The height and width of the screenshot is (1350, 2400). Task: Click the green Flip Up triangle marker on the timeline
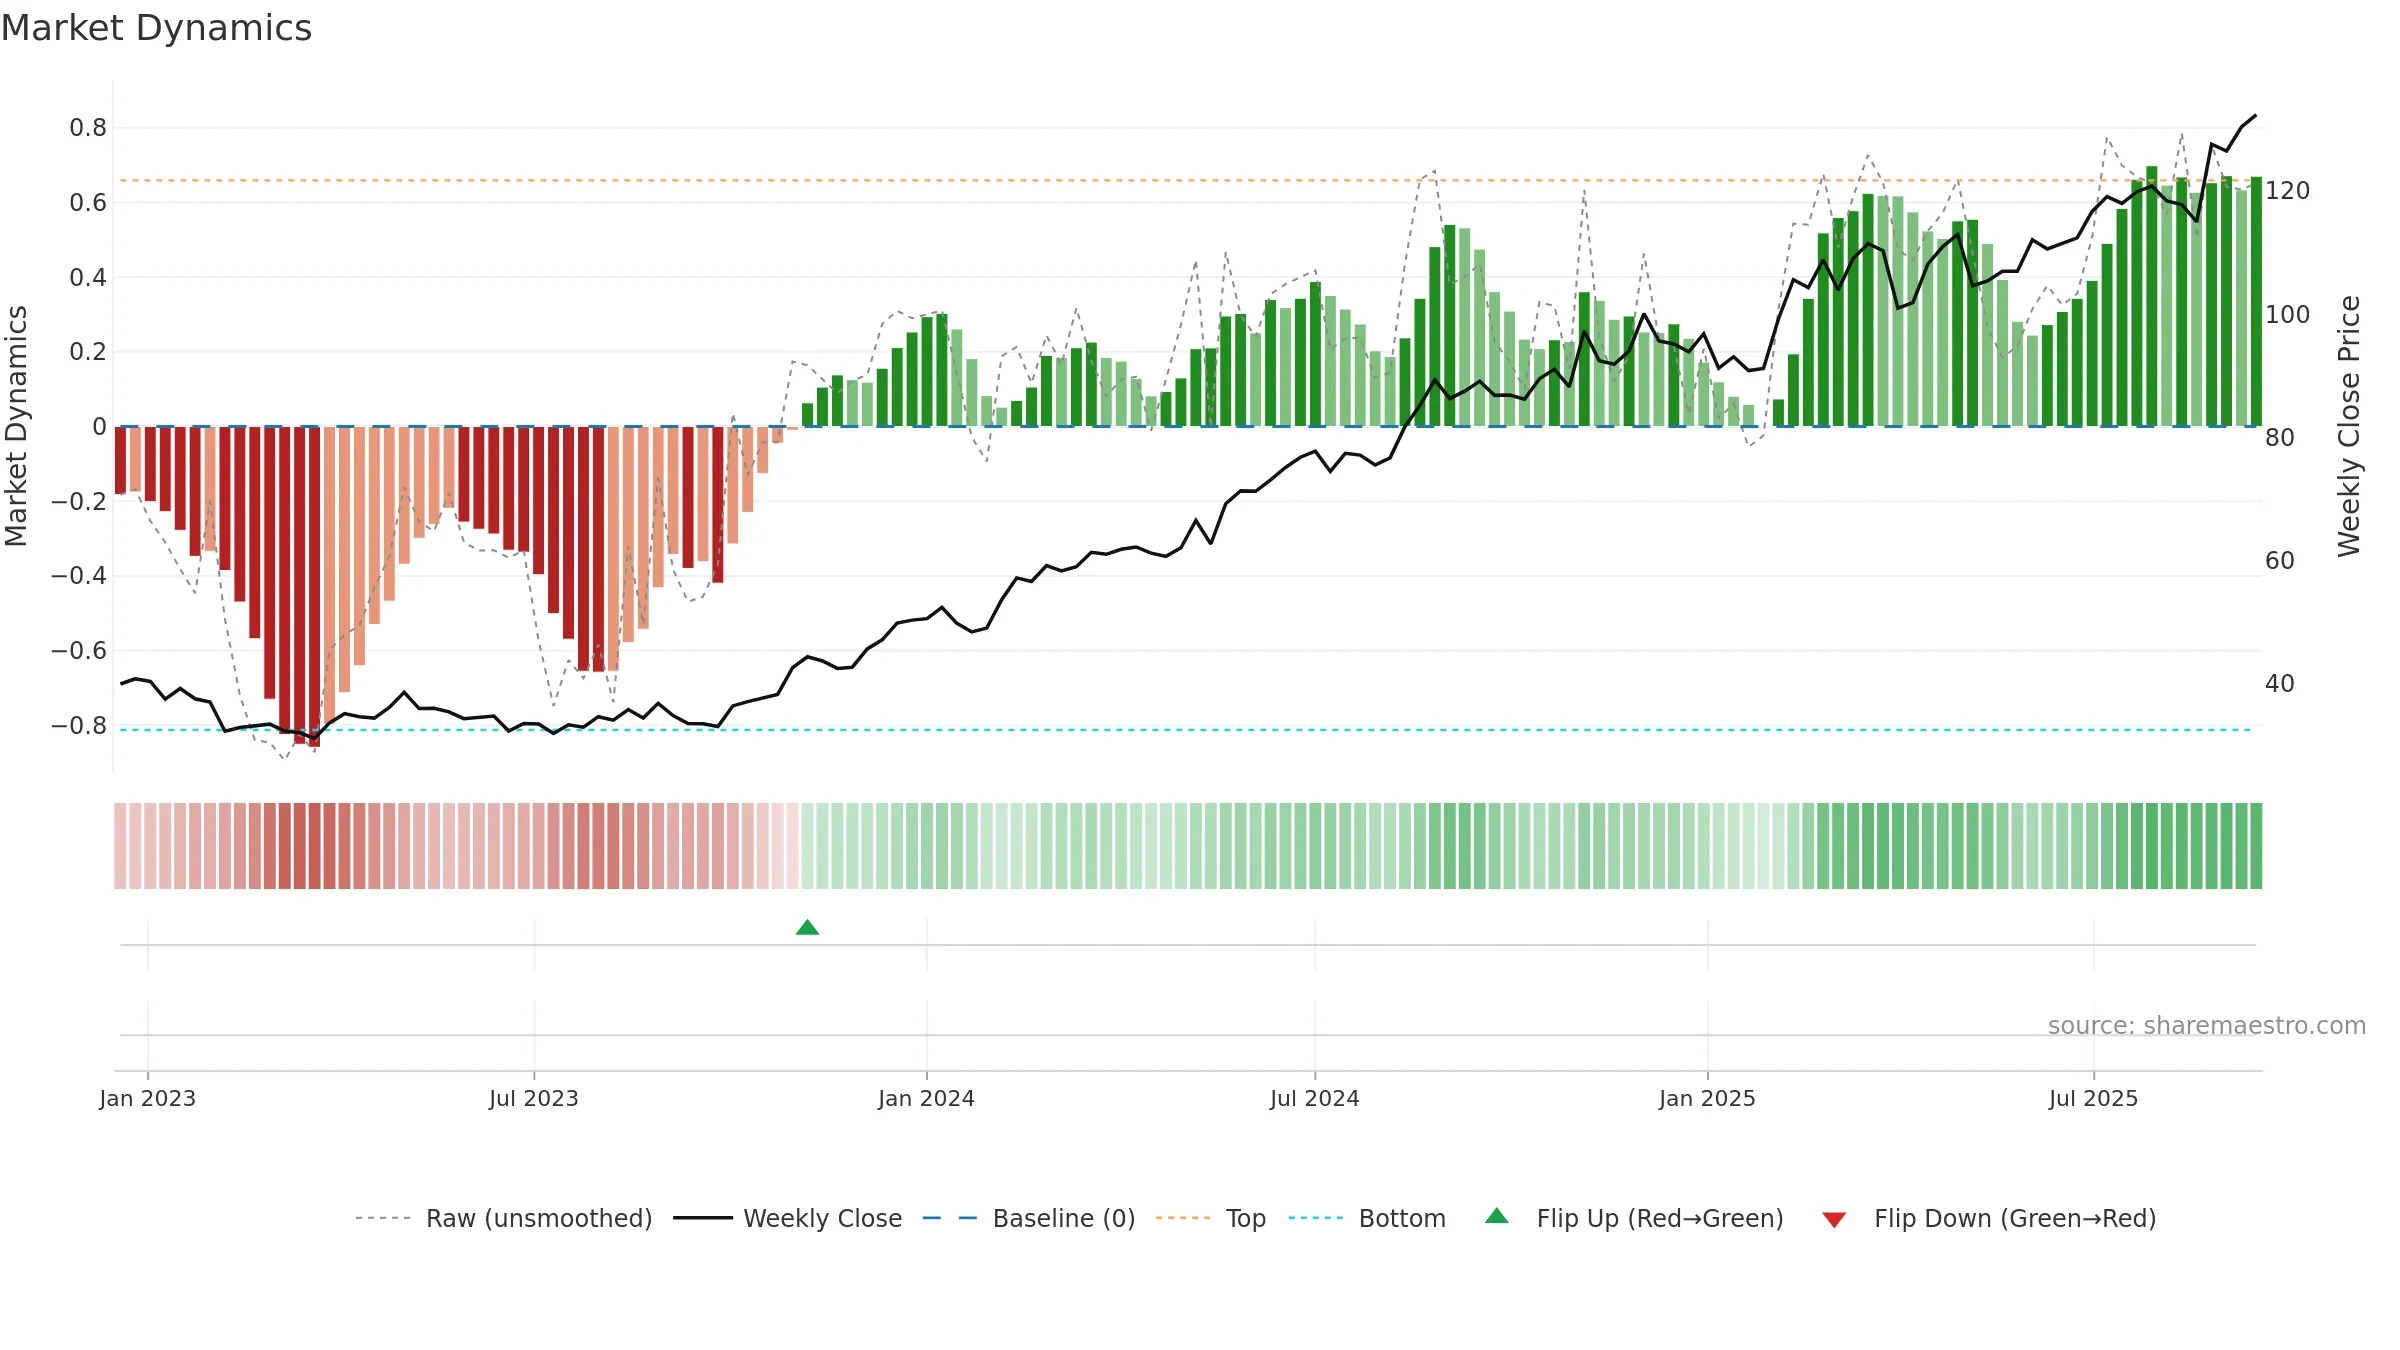(x=807, y=927)
